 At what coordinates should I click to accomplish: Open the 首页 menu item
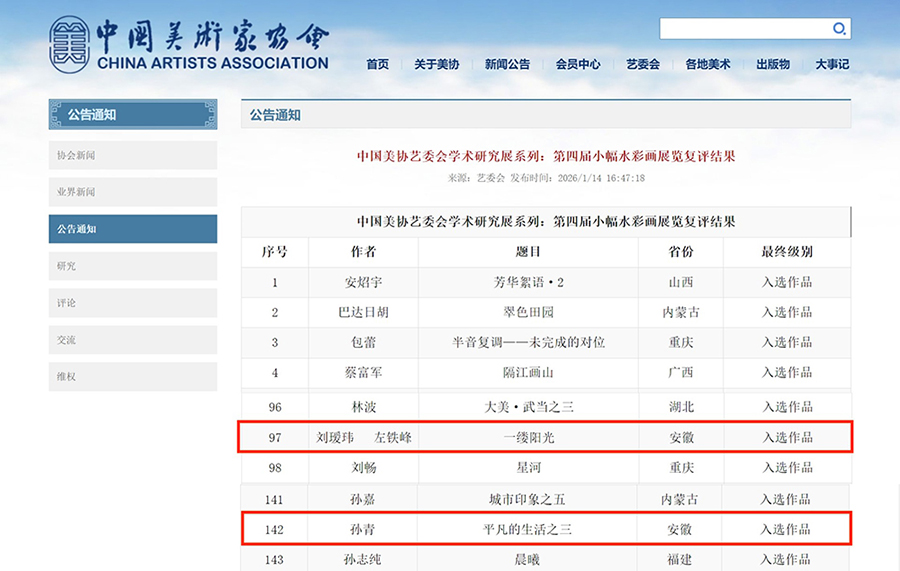click(x=377, y=64)
